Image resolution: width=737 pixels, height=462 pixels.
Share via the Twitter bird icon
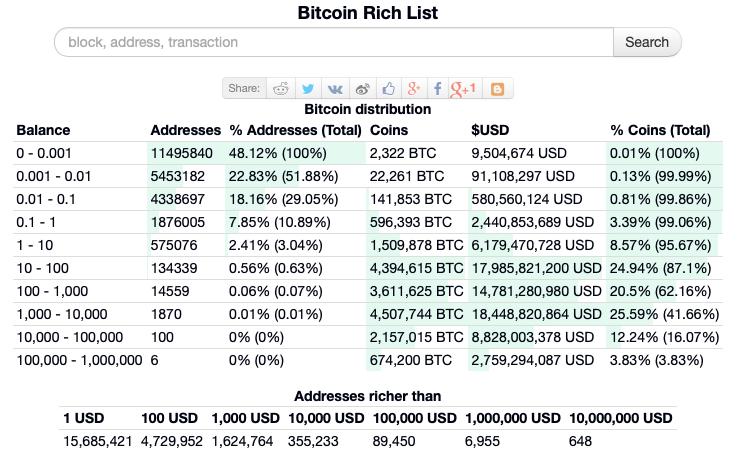[308, 88]
